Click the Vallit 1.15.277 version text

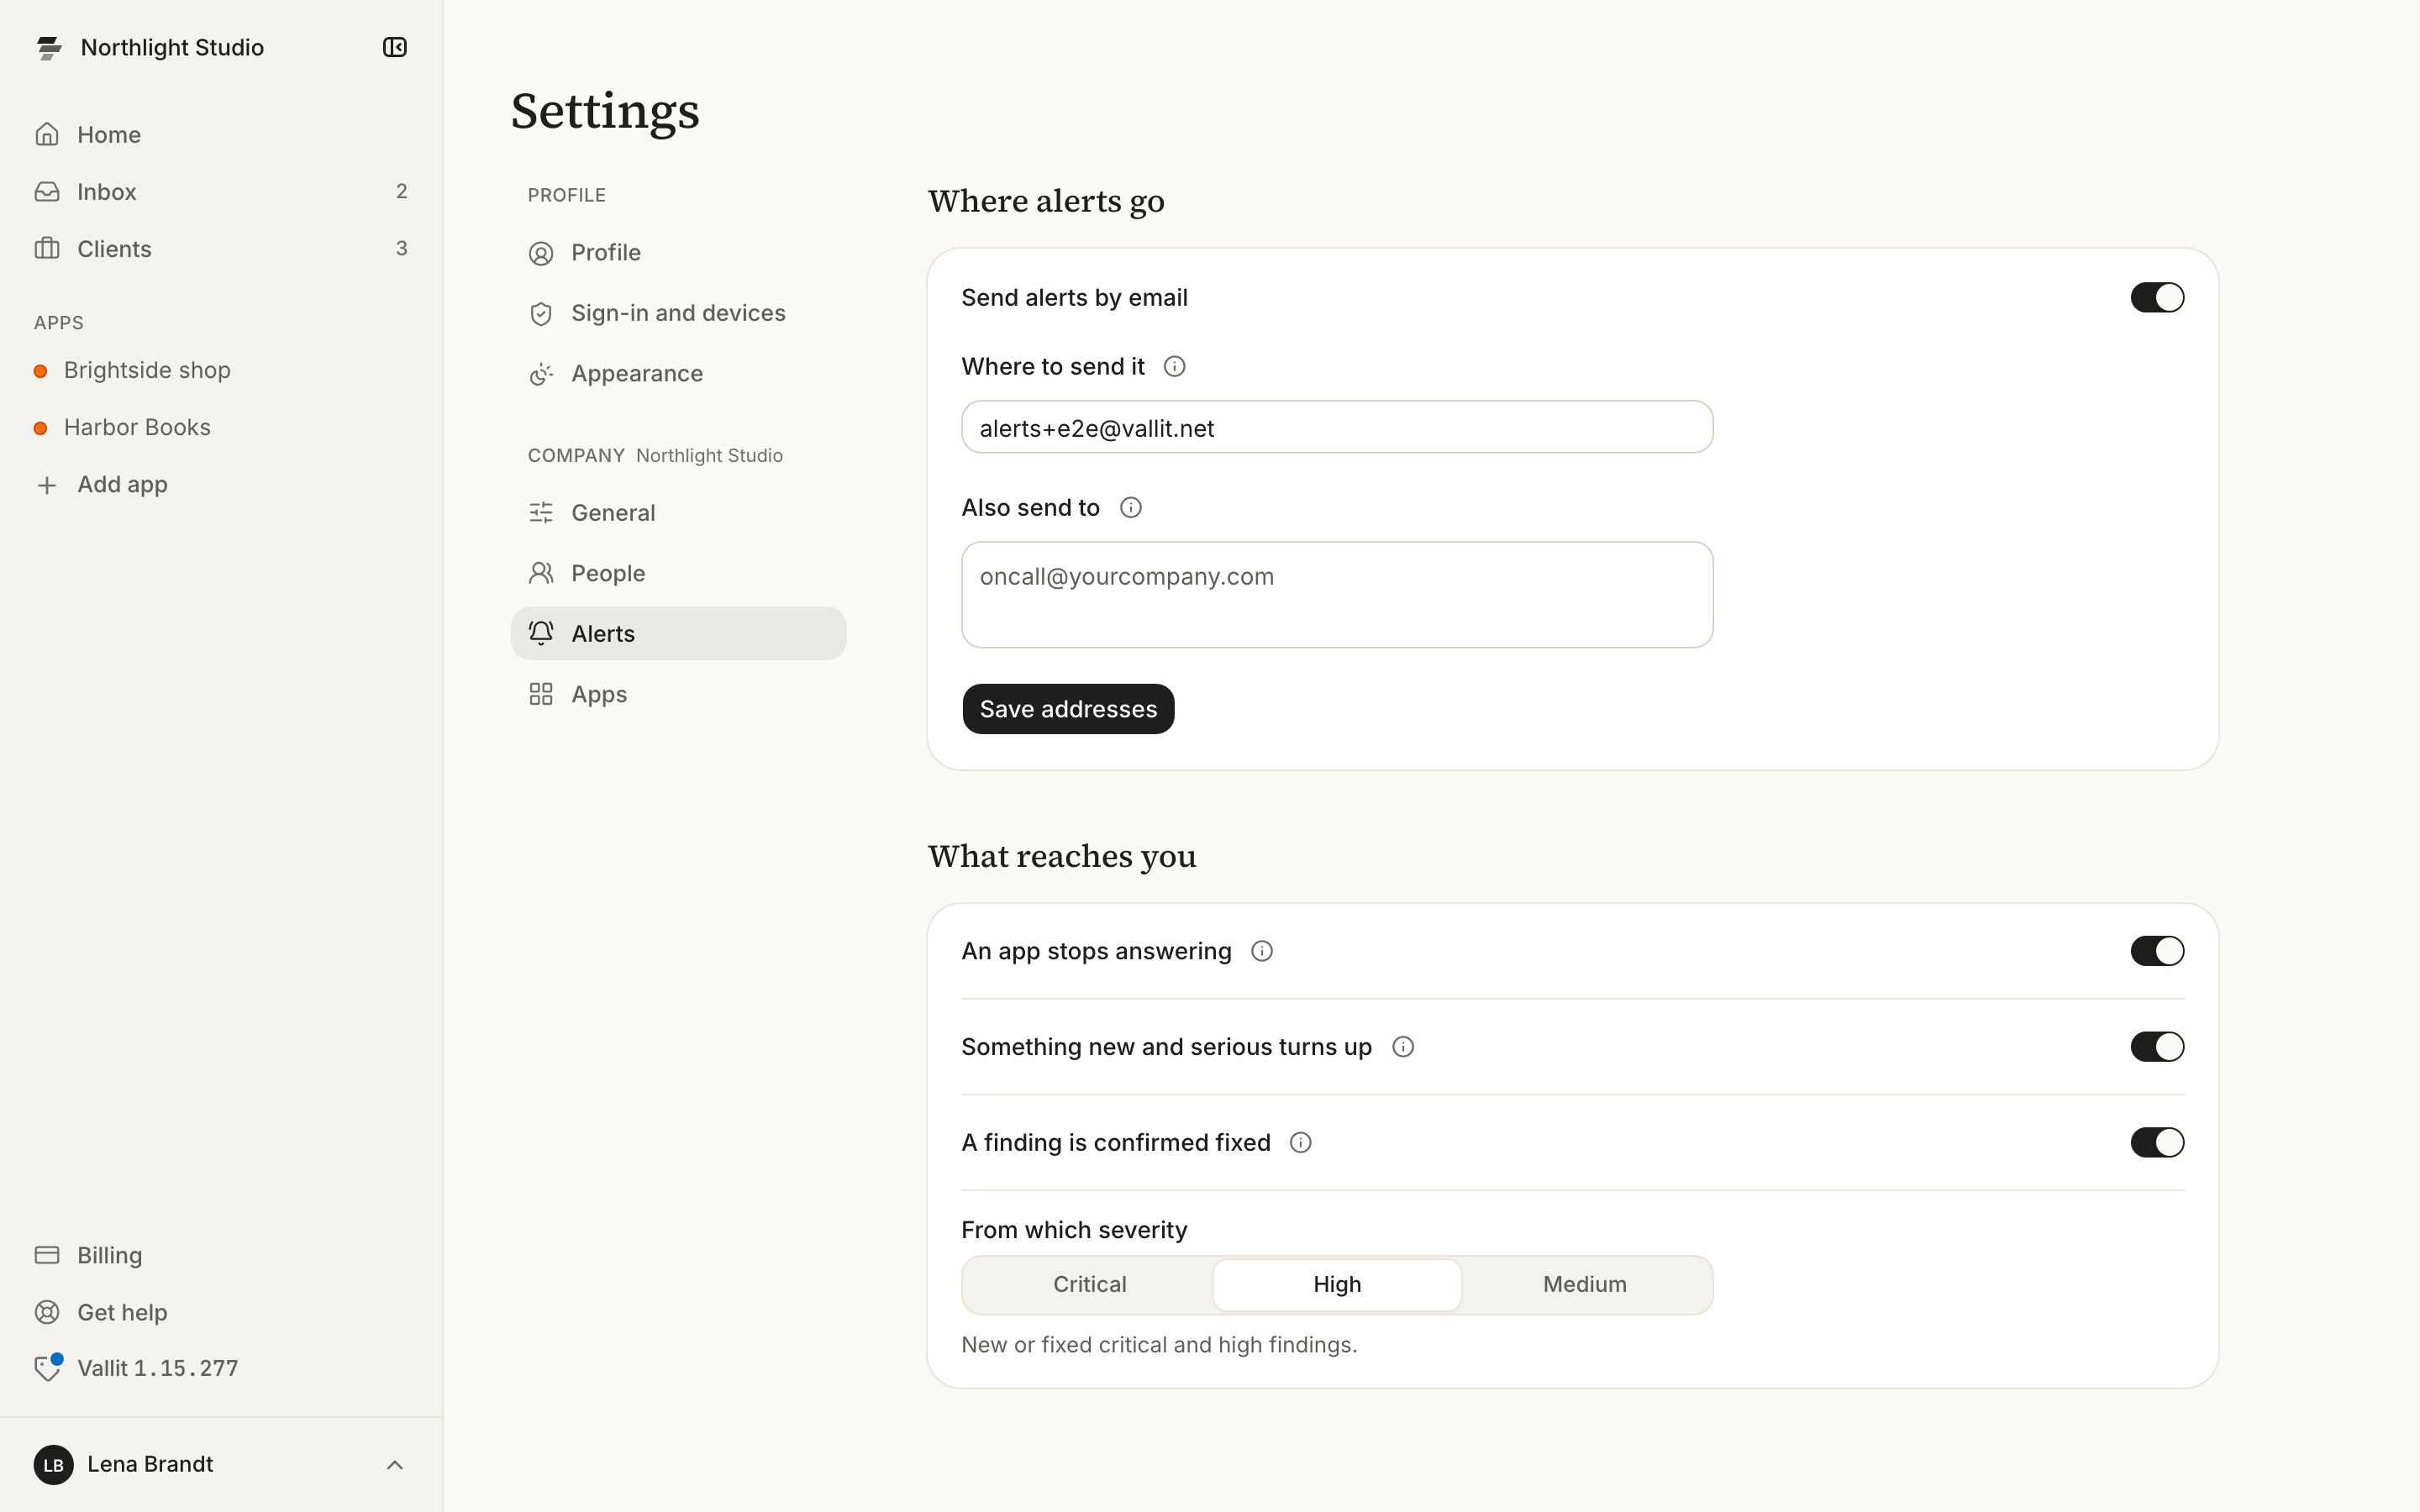(x=158, y=1369)
